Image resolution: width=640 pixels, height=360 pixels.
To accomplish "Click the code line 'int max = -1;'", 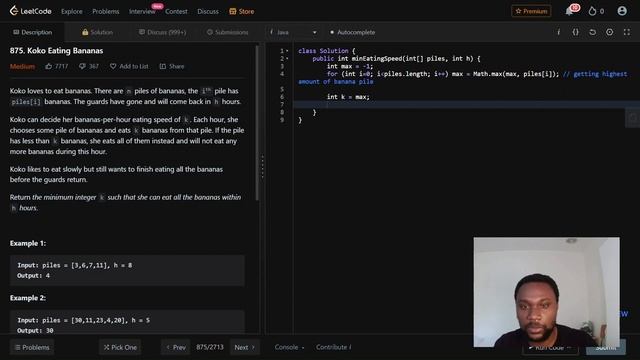I will pyautogui.click(x=350, y=66).
